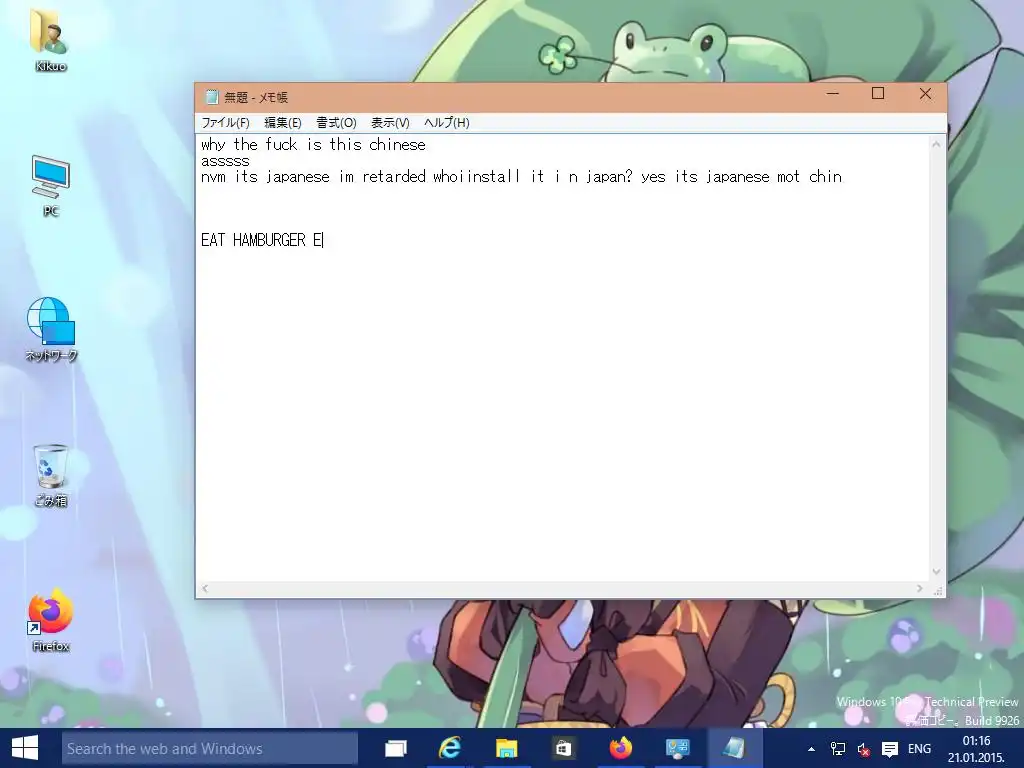Click the horizontal scrollbar right arrow

(920, 588)
